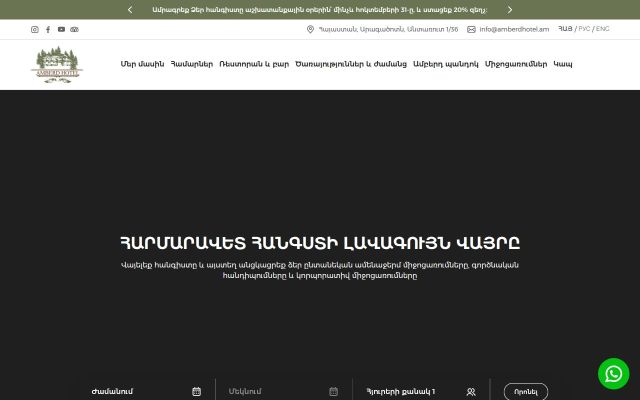This screenshot has height=400, width=640.
Task: Click the email envelope icon
Action: point(471,29)
